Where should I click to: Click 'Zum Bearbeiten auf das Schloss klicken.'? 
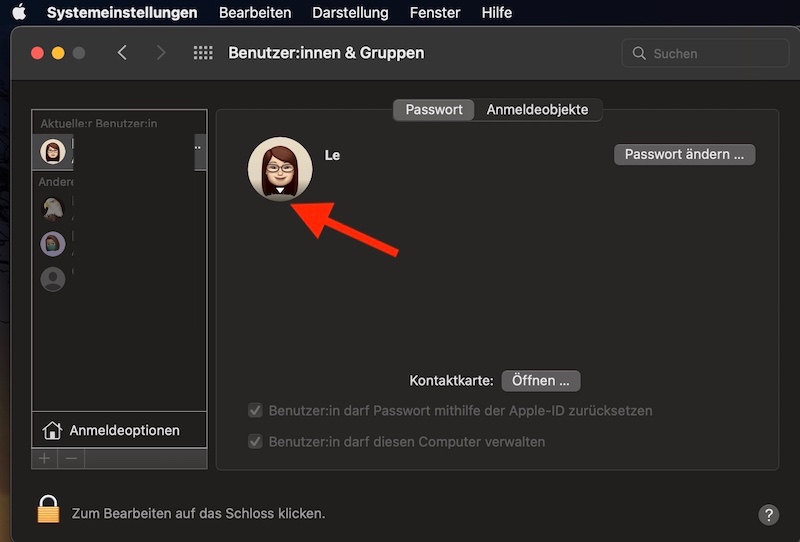tap(198, 513)
